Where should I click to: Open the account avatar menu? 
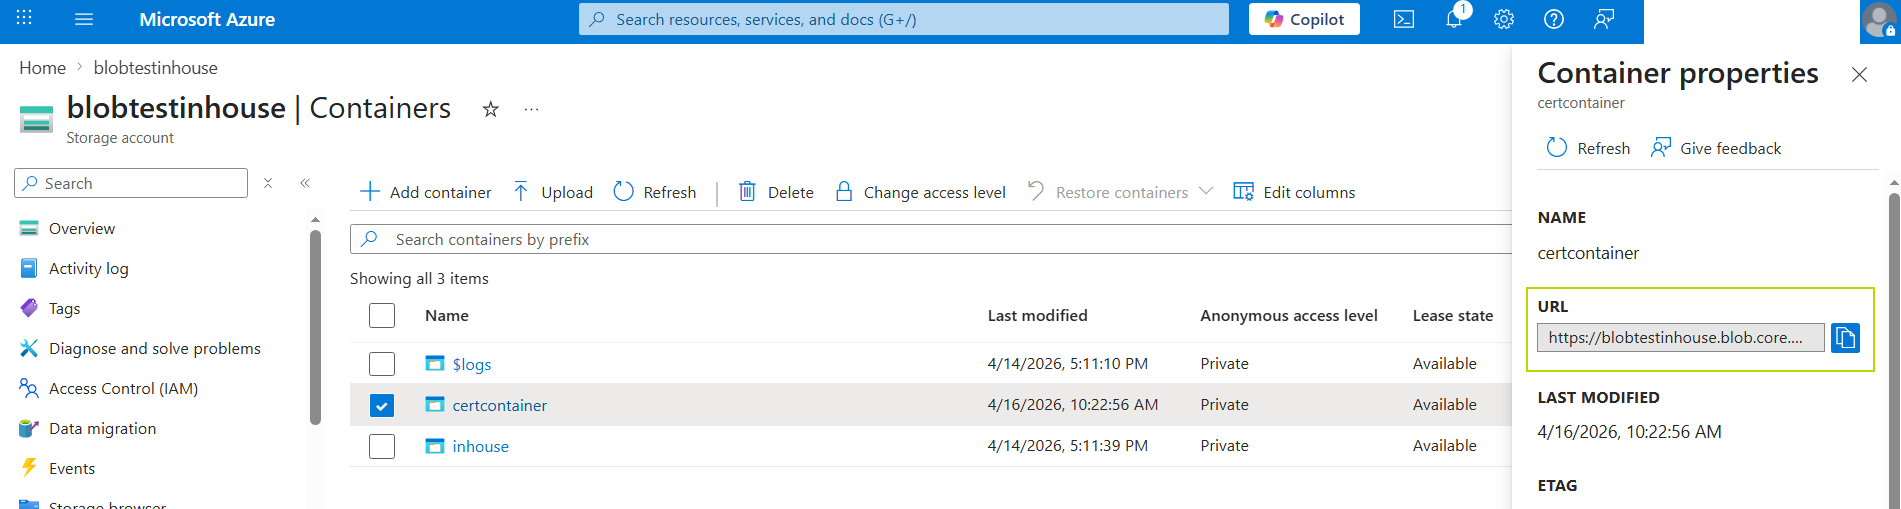tap(1880, 21)
